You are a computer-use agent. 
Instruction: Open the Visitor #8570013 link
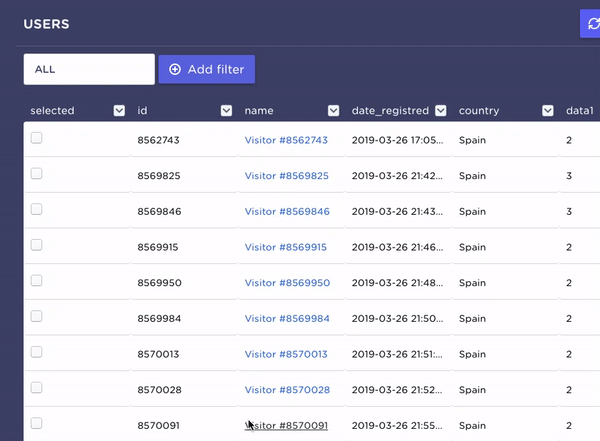[286, 354]
